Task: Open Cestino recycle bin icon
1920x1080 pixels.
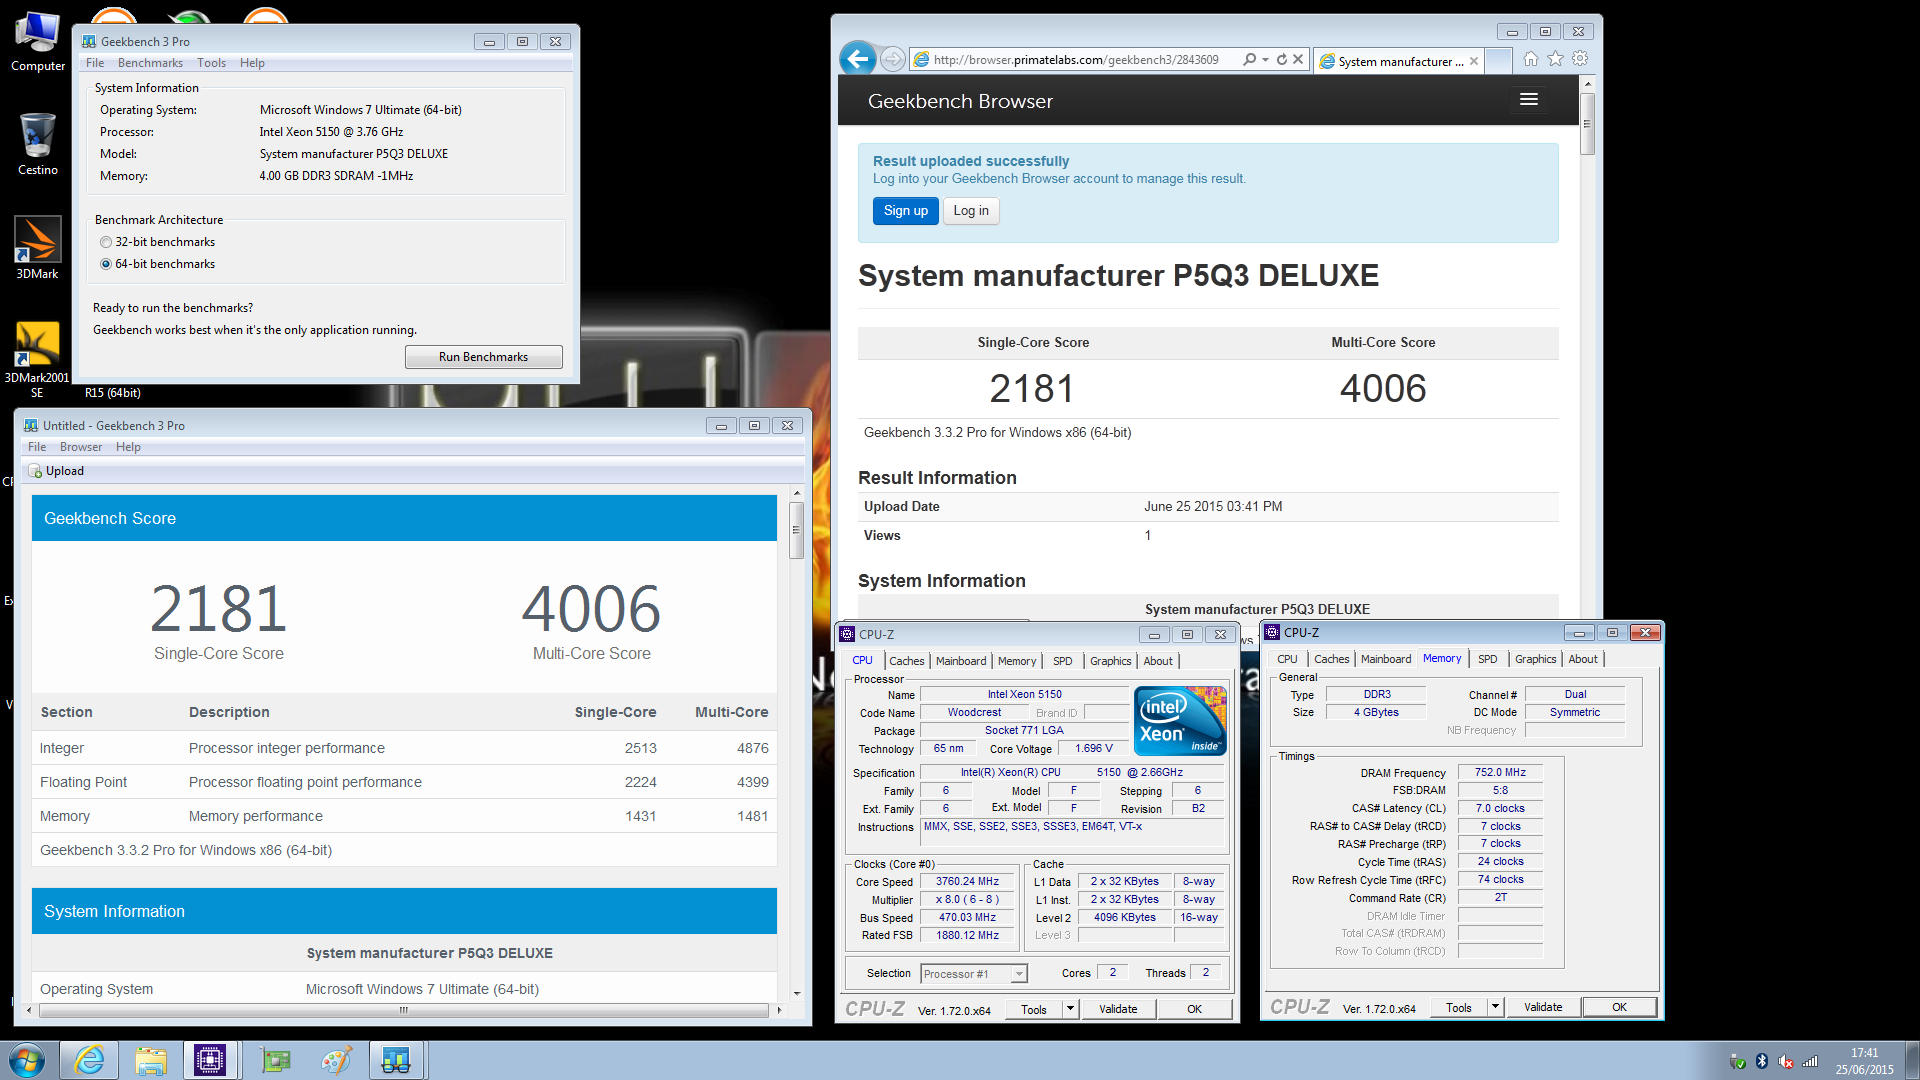Action: pos(38,144)
